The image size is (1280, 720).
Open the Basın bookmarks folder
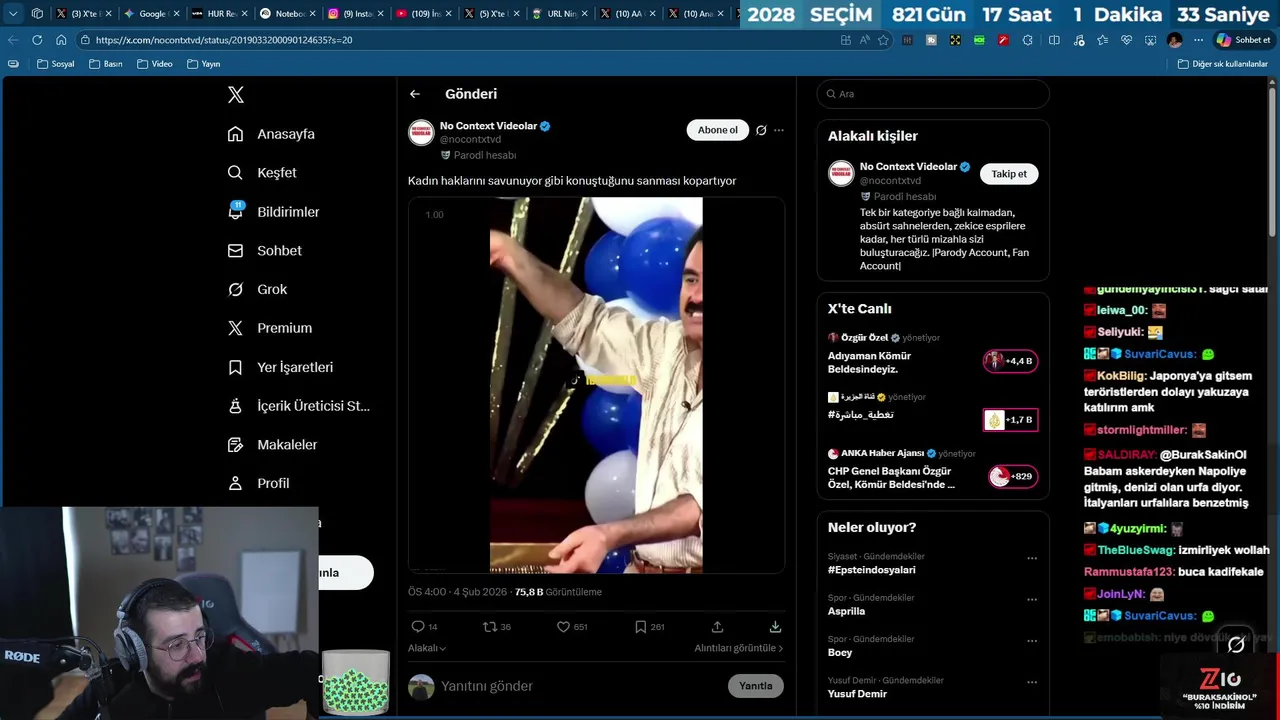[x=105, y=64]
